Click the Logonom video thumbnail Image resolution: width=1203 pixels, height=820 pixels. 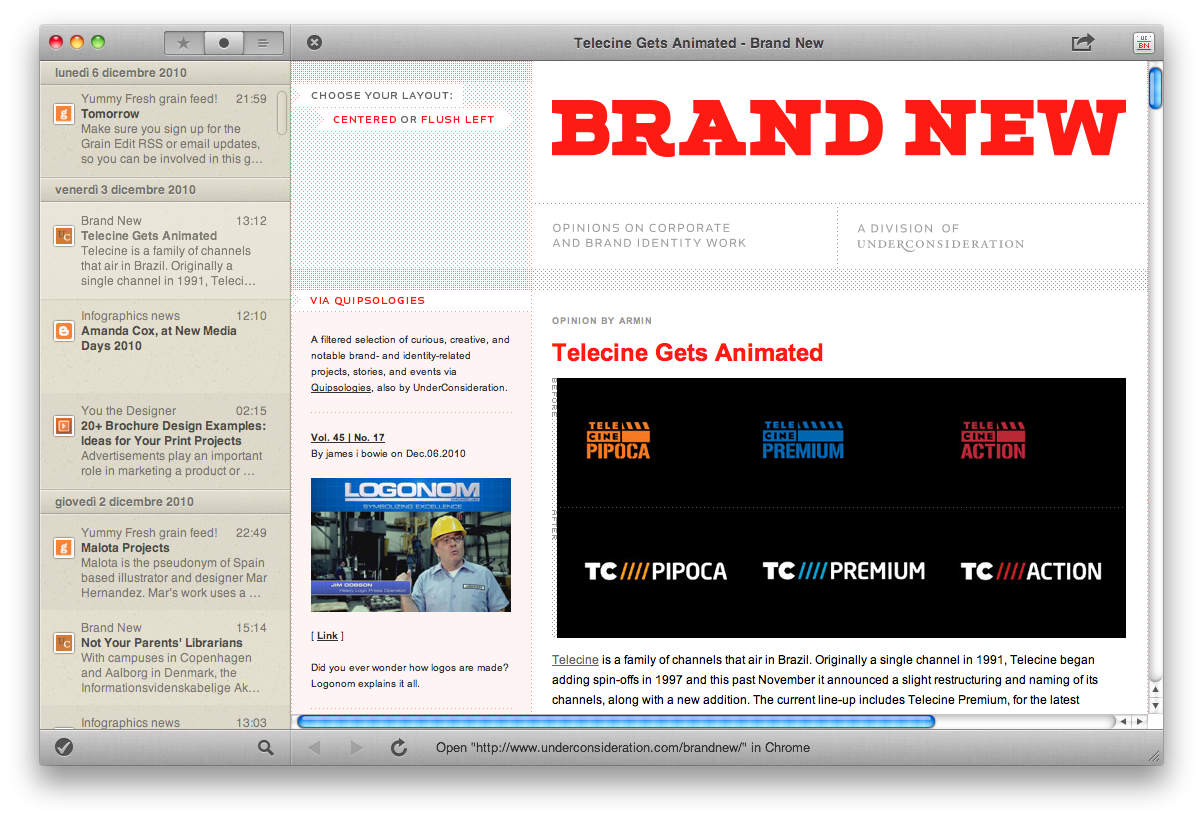[x=411, y=545]
